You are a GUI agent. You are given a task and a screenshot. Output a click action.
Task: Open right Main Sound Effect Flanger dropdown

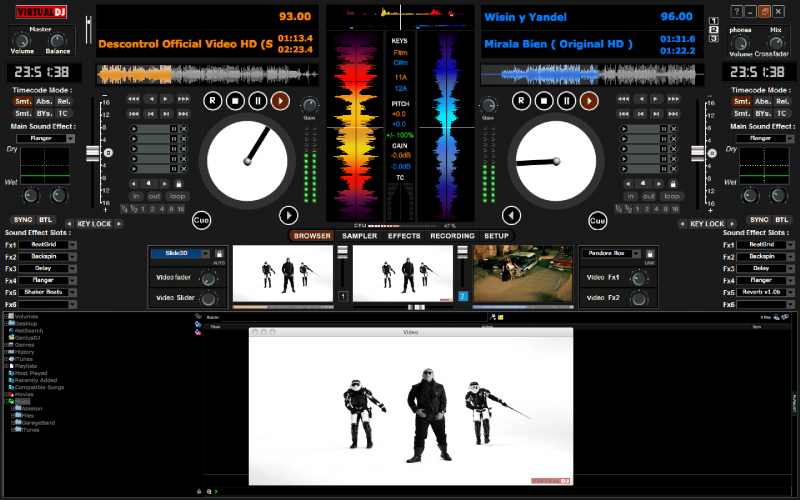pyautogui.click(x=765, y=138)
